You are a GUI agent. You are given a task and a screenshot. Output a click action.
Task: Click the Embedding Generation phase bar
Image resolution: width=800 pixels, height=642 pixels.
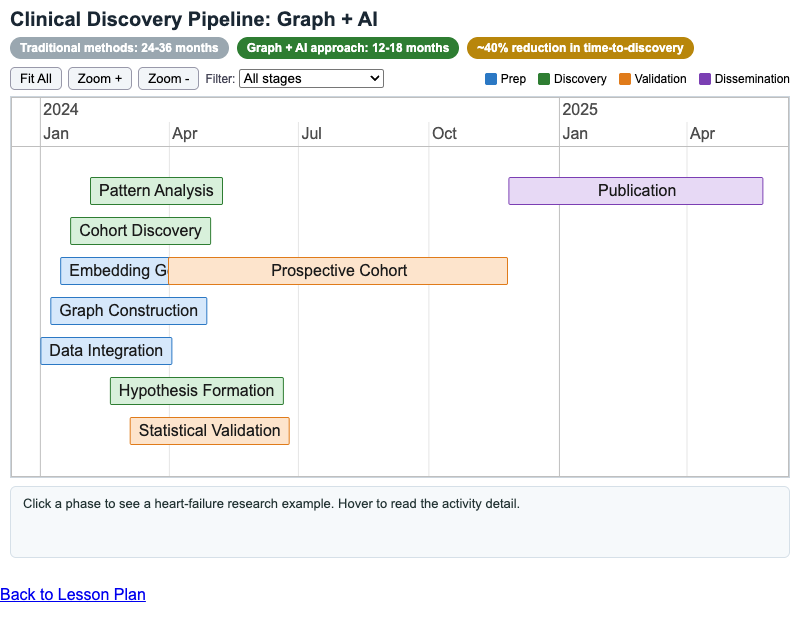[x=114, y=270]
